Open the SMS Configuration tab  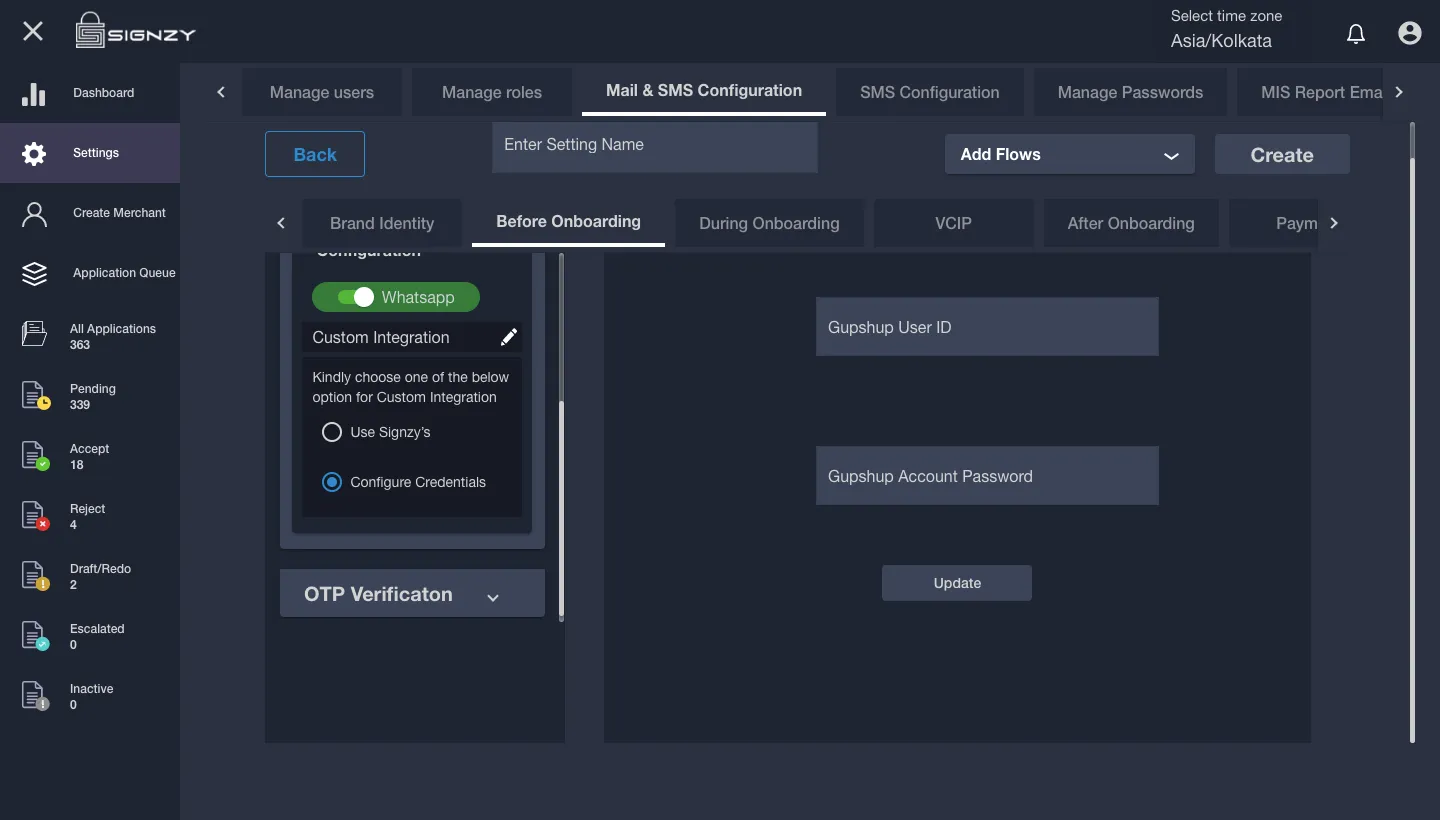tap(930, 92)
